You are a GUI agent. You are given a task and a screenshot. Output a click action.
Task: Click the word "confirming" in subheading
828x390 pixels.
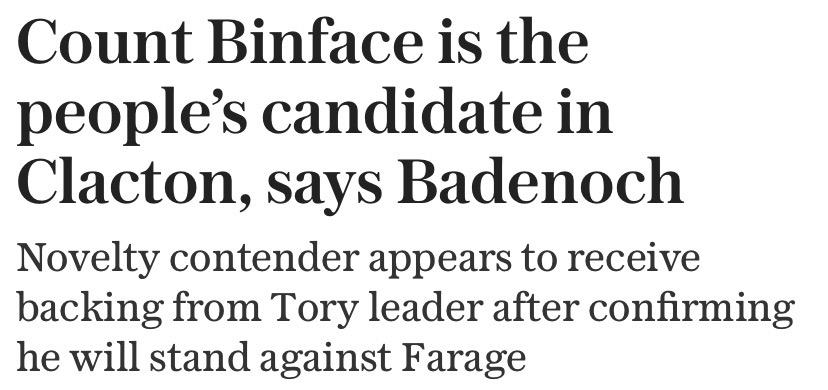pos(692,310)
